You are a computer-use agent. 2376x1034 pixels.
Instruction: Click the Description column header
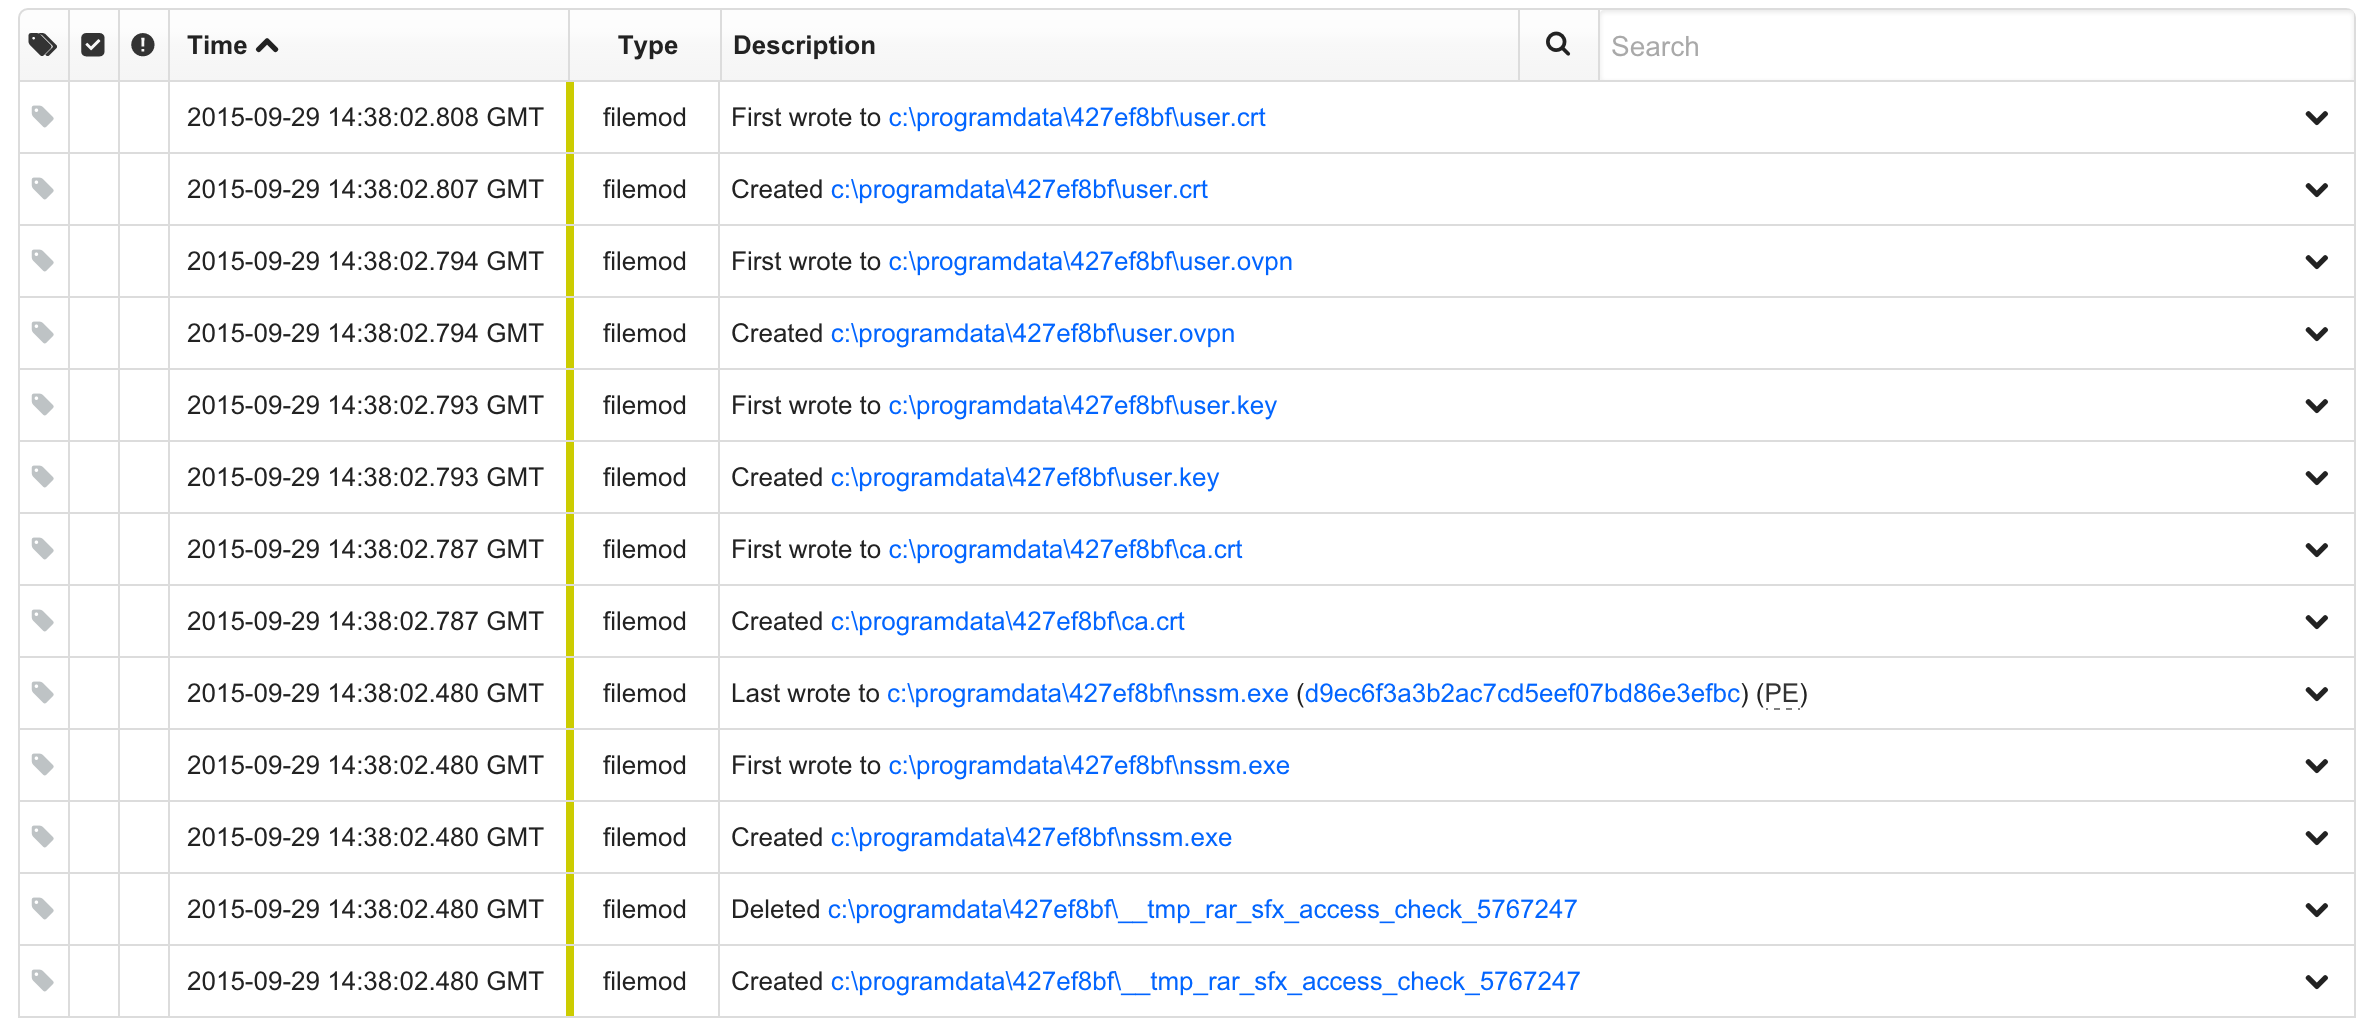click(x=804, y=45)
